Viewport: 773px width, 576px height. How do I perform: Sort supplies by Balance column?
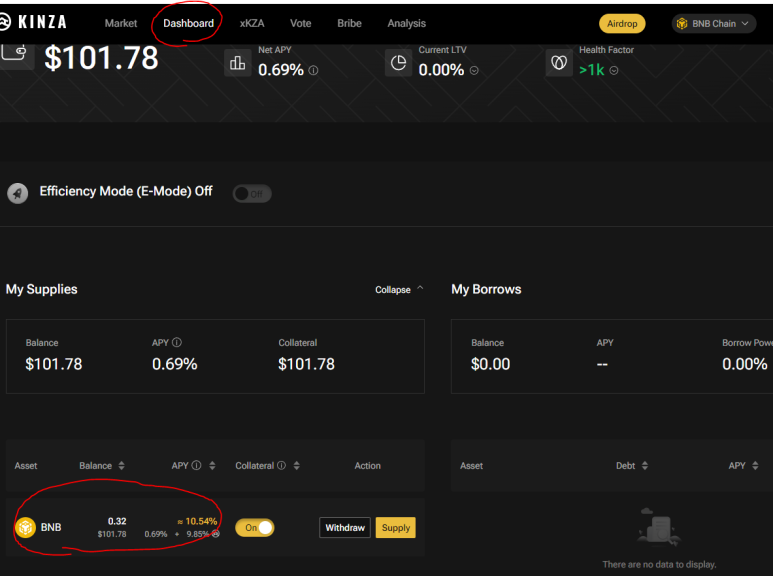(121, 466)
